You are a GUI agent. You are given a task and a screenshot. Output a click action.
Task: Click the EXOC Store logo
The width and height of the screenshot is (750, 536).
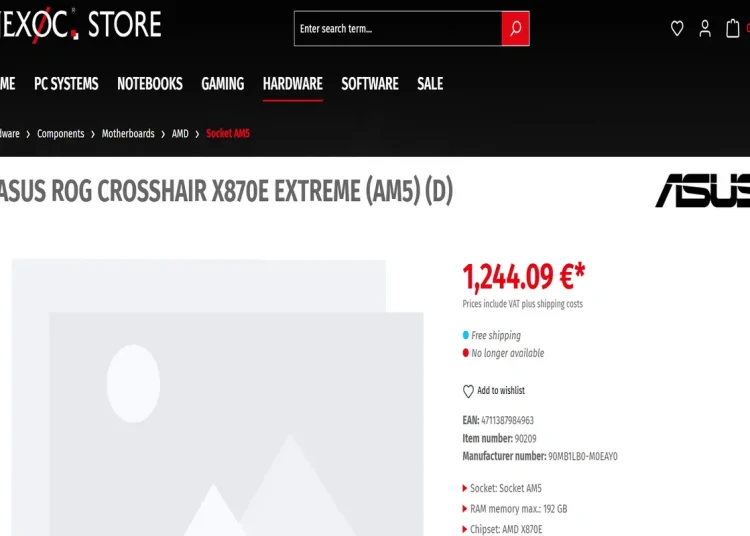[80, 24]
